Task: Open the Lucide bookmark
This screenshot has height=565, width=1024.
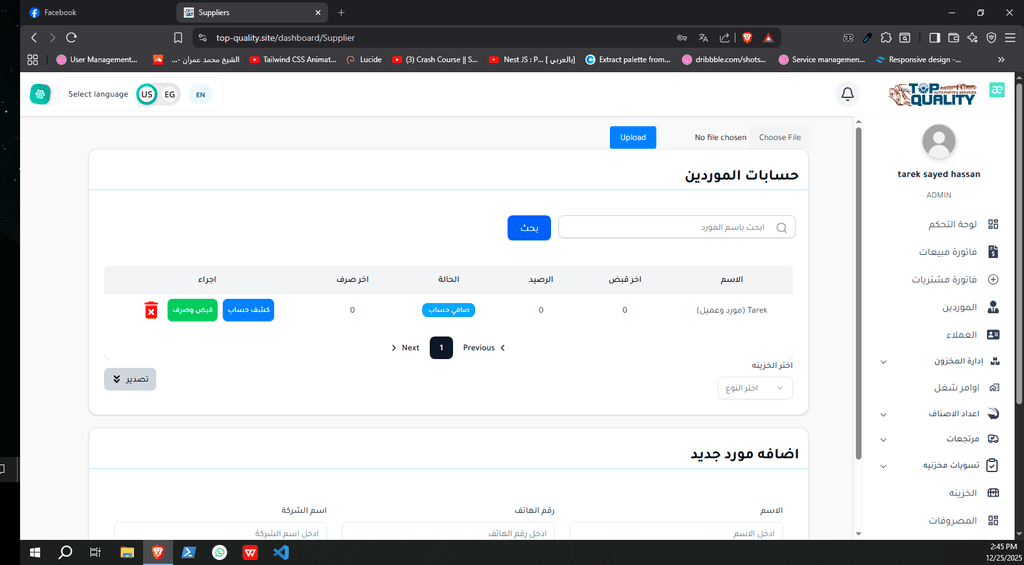Action: pyautogui.click(x=364, y=59)
